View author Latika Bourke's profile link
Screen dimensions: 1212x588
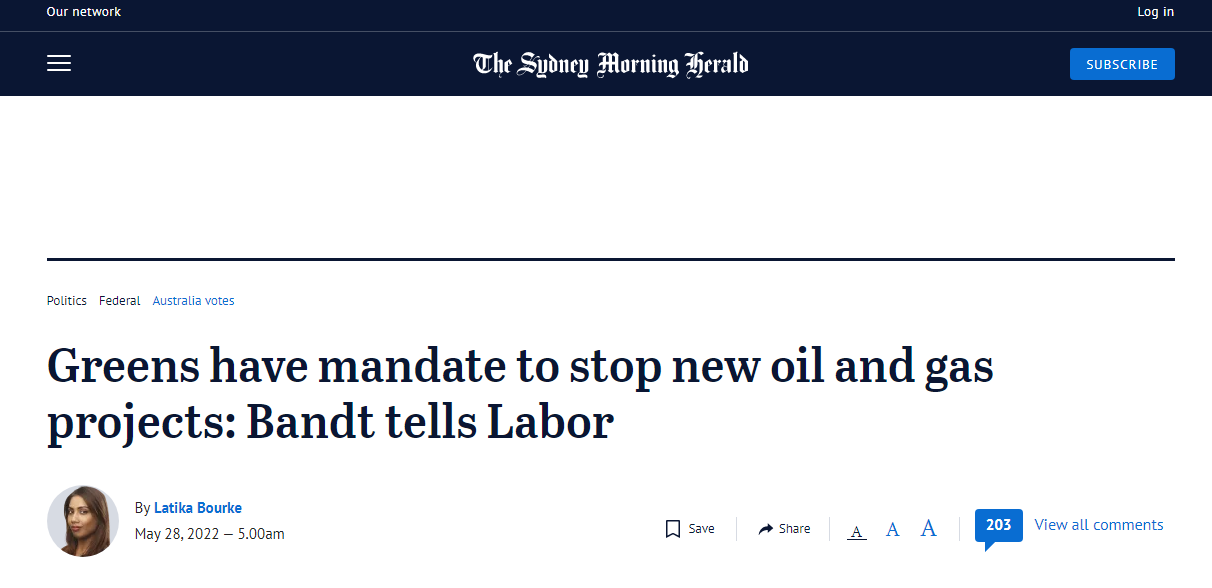coord(198,508)
